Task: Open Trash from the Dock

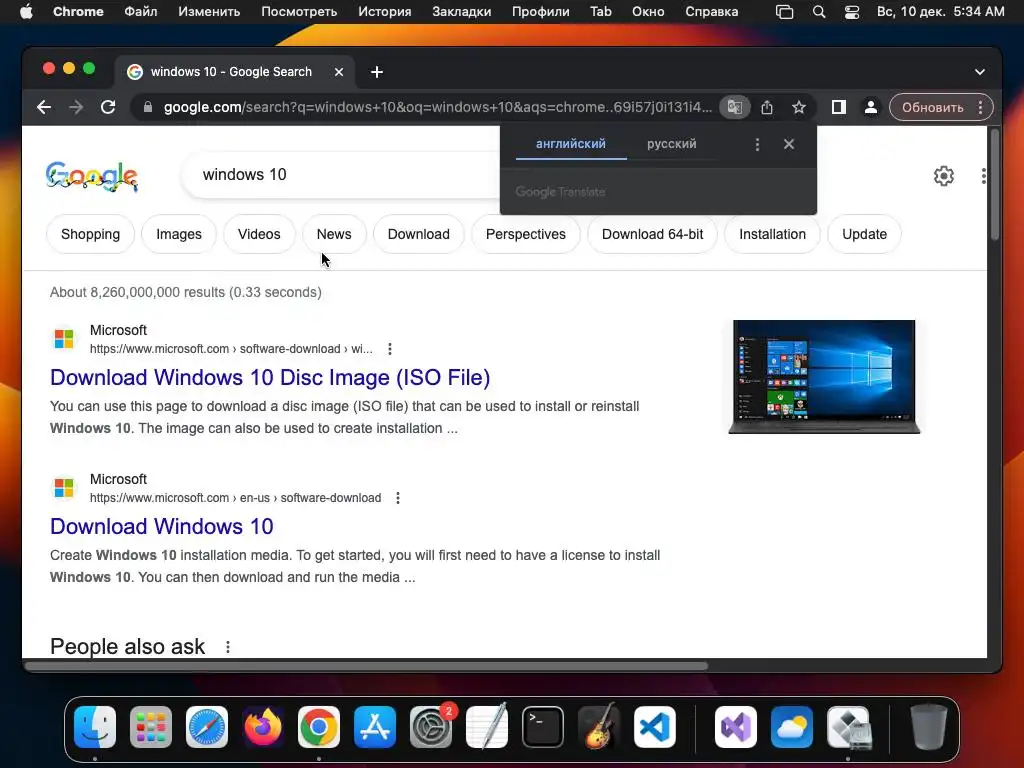Action: coord(928,727)
